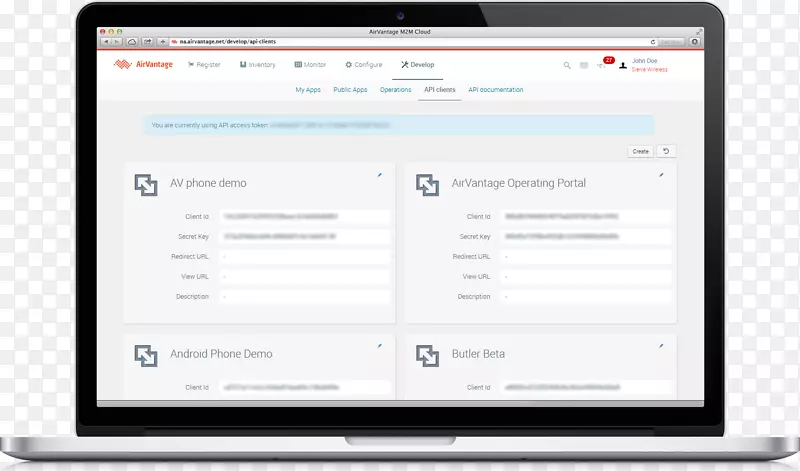Switch to the Operations tab
Viewport: 800px width, 471px height.
pyautogui.click(x=395, y=90)
